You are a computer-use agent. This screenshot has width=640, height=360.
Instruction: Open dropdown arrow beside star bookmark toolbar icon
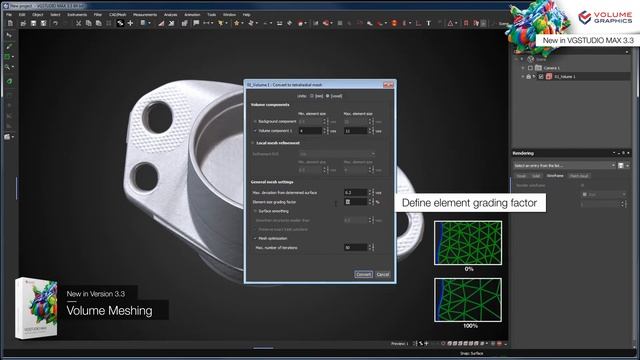[x=242, y=24]
